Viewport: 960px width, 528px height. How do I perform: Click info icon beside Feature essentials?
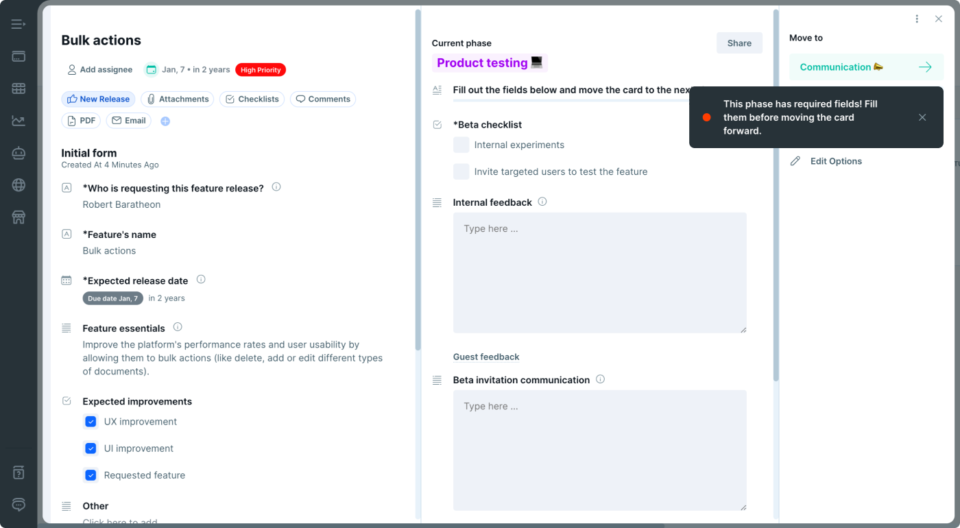[178, 327]
